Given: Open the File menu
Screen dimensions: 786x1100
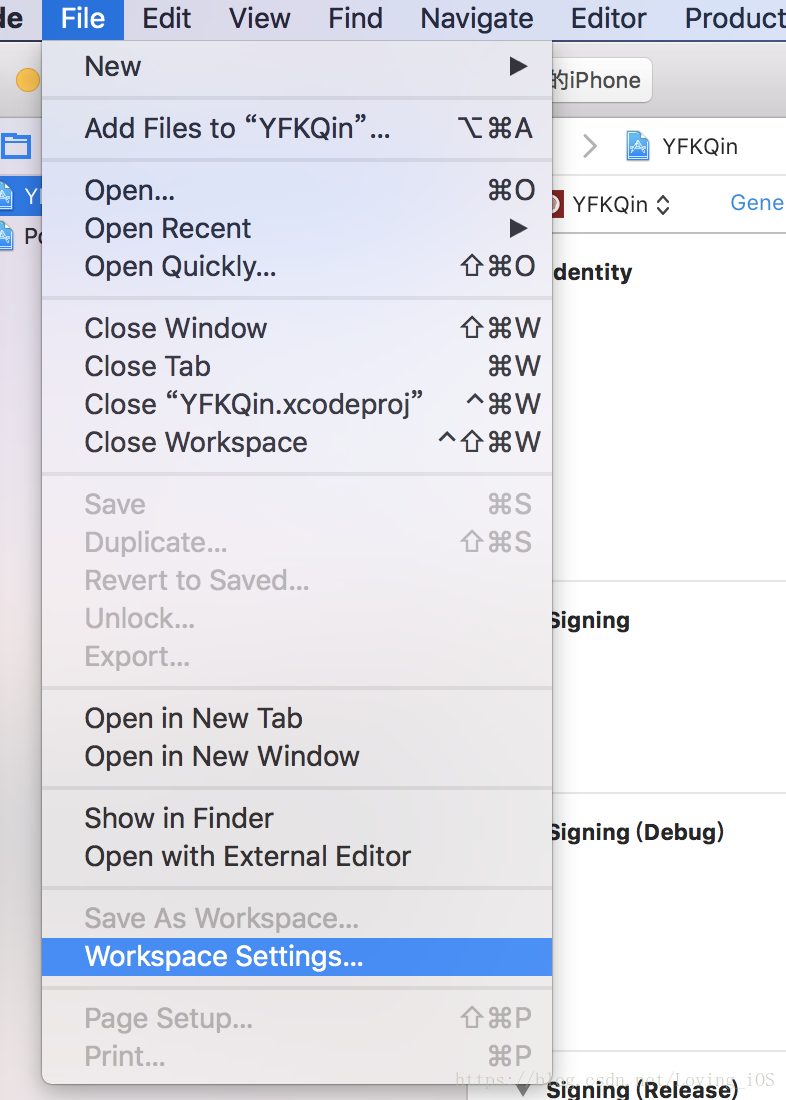Looking at the screenshot, I should click(x=83, y=19).
